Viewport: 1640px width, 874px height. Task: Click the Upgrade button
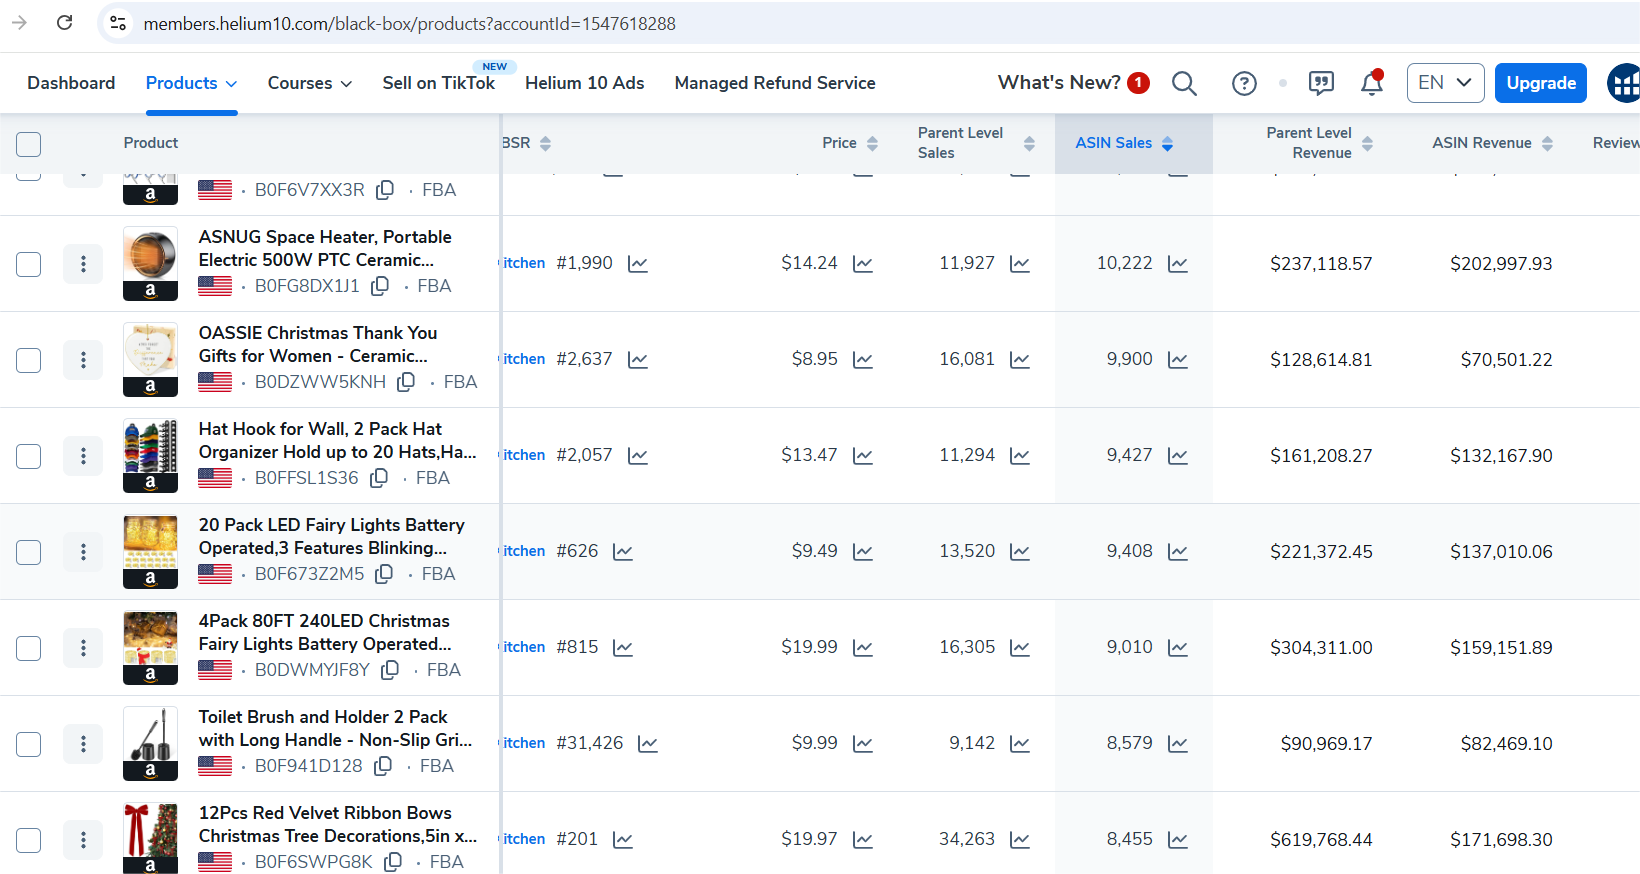coord(1541,83)
